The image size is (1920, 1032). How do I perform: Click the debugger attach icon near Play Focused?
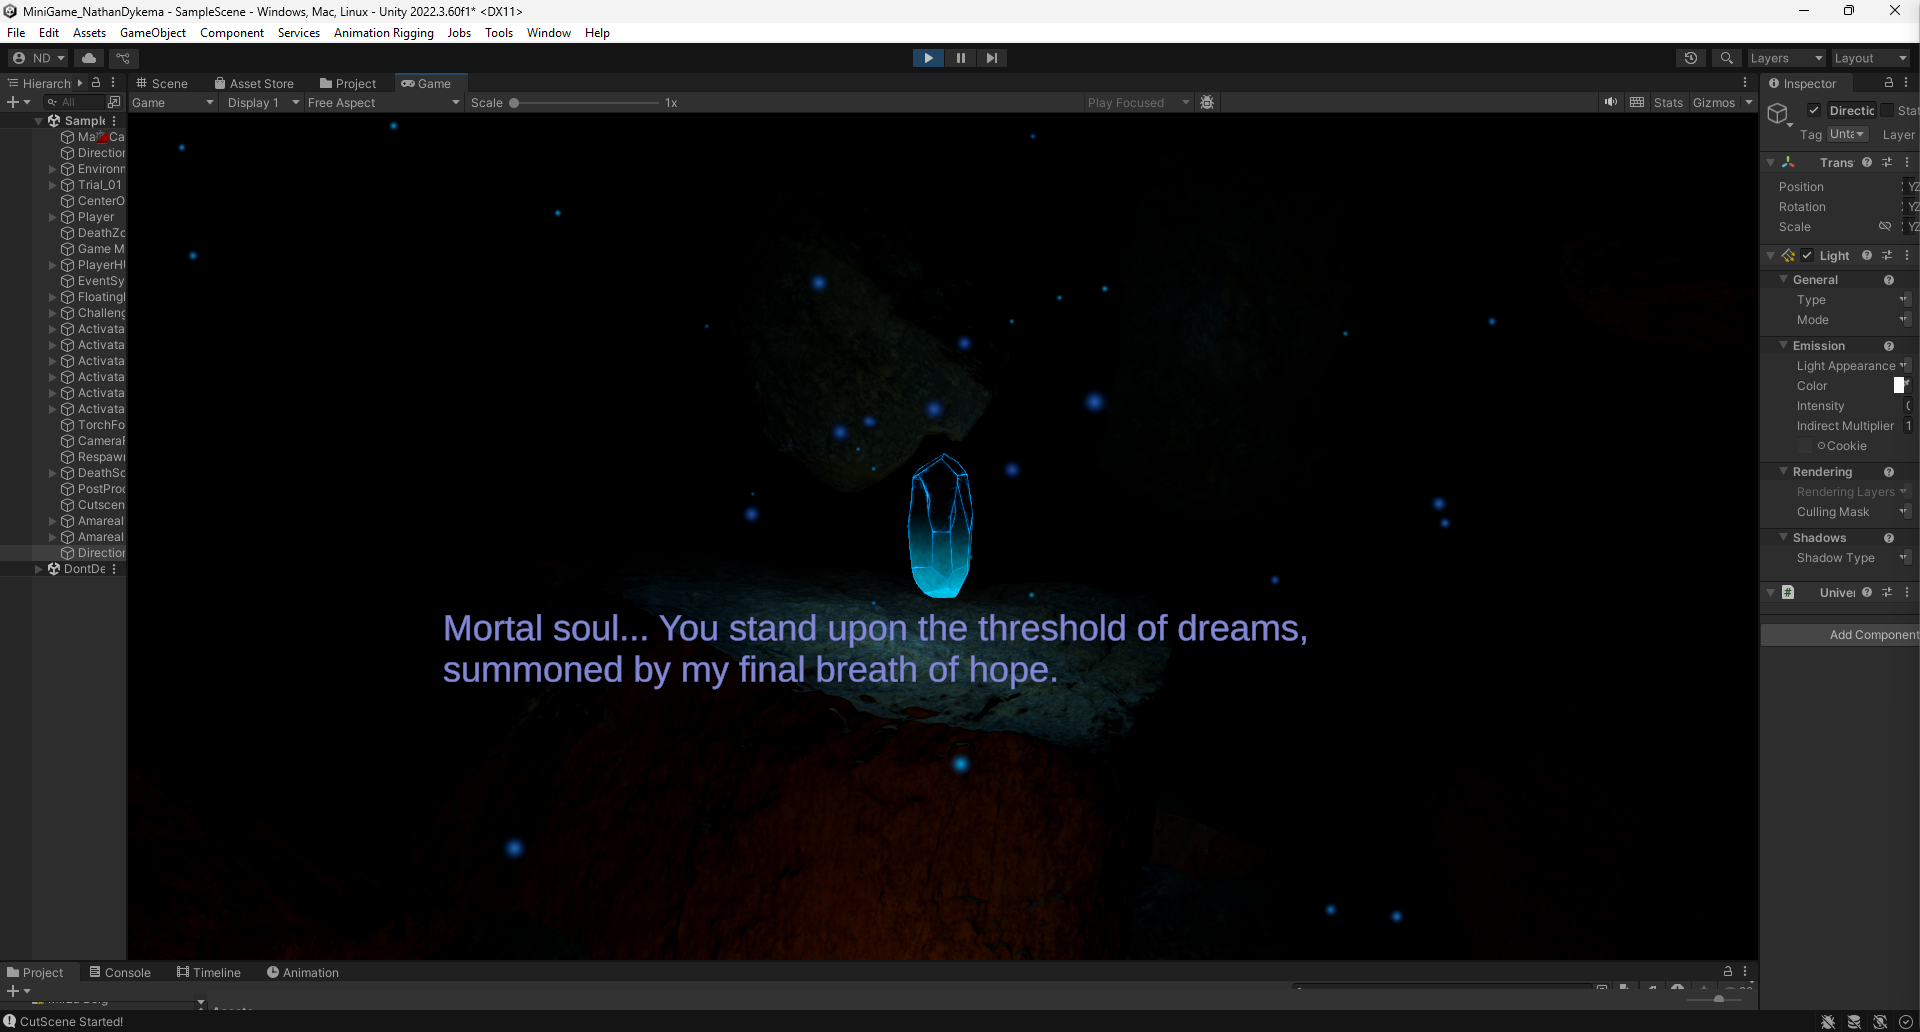pyautogui.click(x=1207, y=102)
